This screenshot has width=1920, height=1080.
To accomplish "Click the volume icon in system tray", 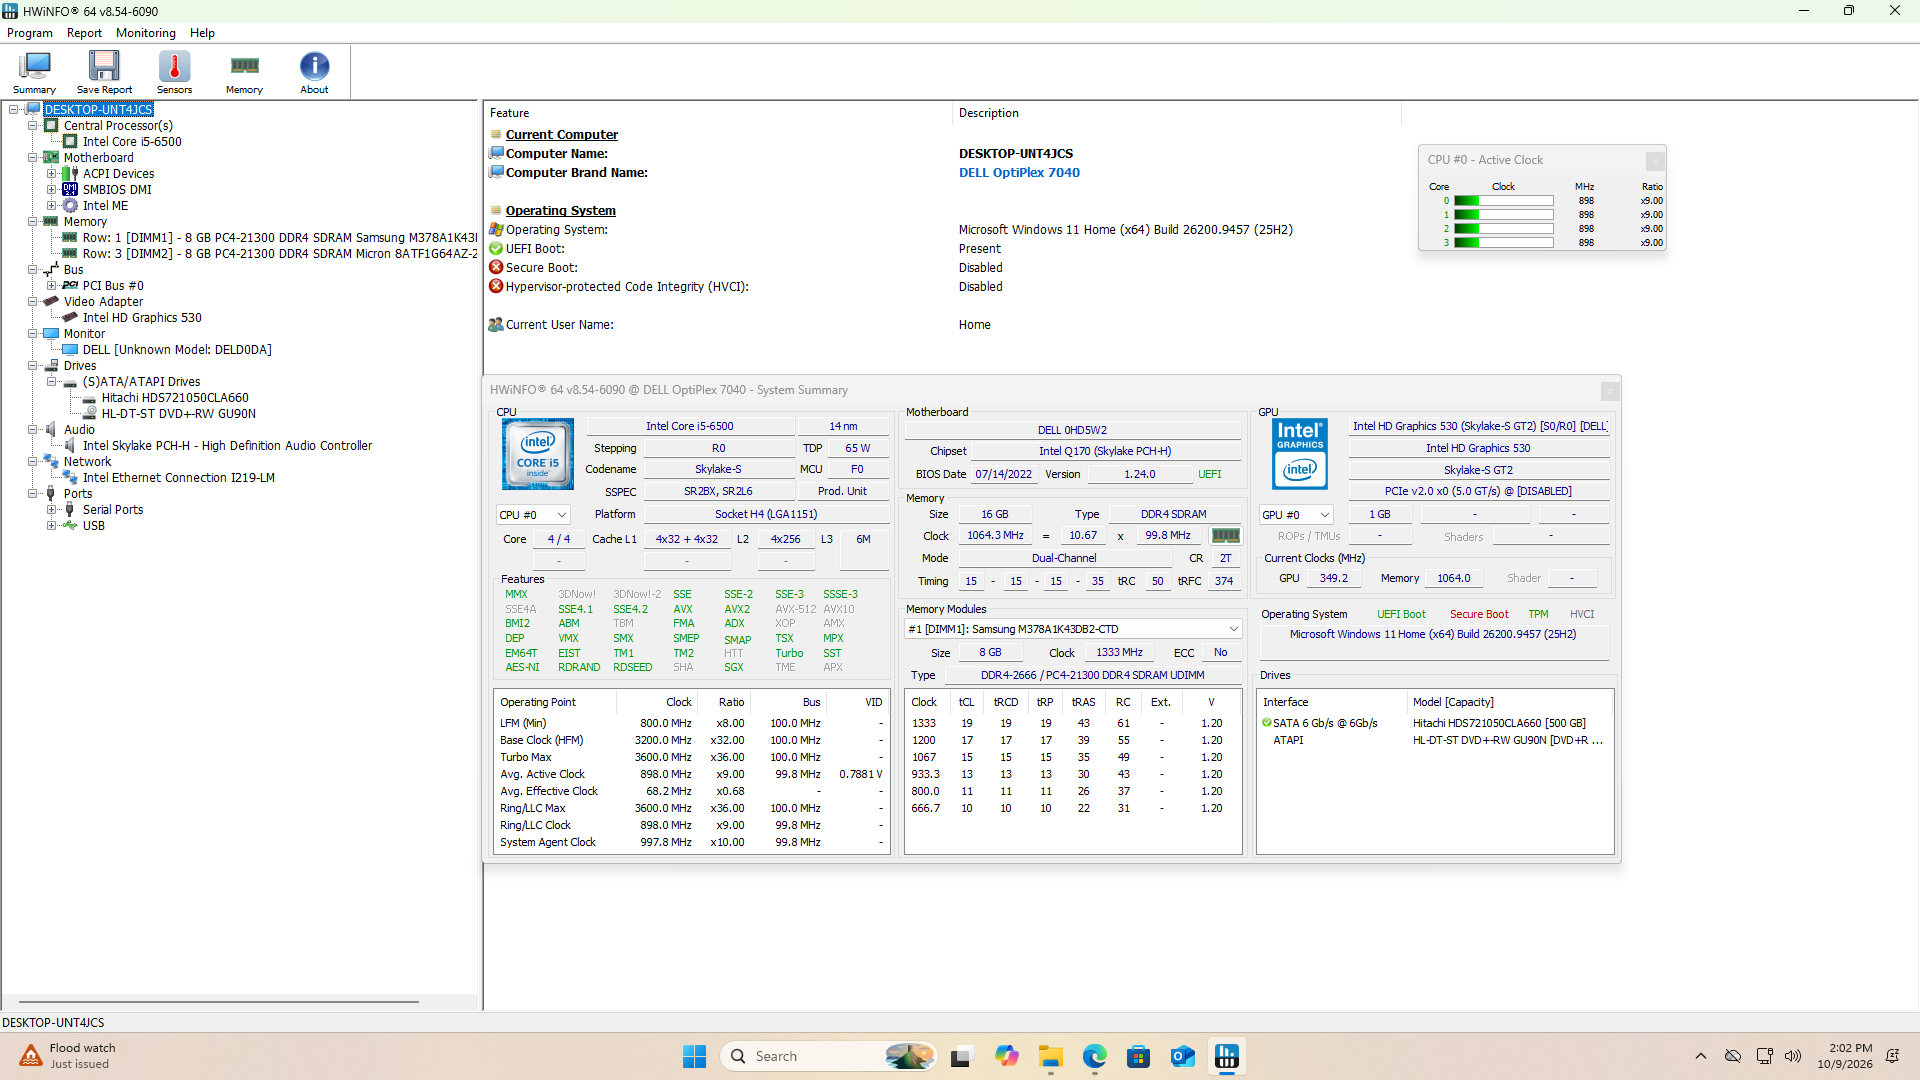I will pos(1793,1056).
